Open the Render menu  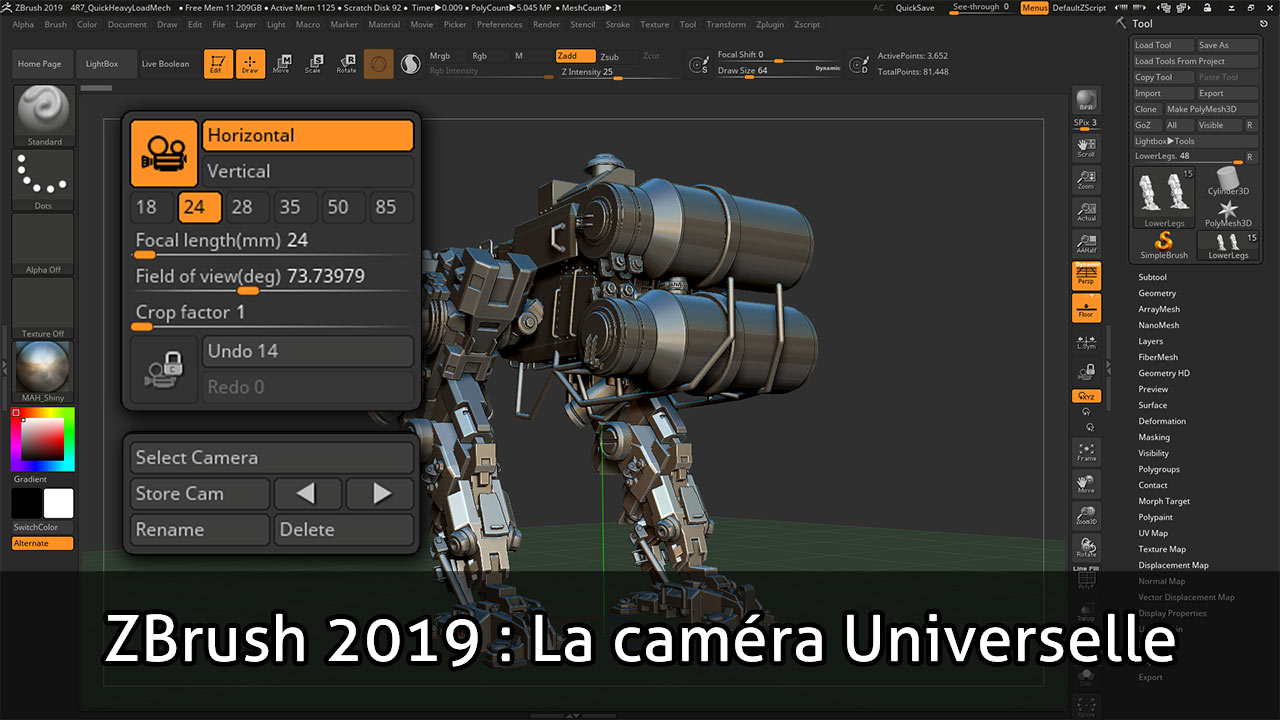click(x=546, y=24)
